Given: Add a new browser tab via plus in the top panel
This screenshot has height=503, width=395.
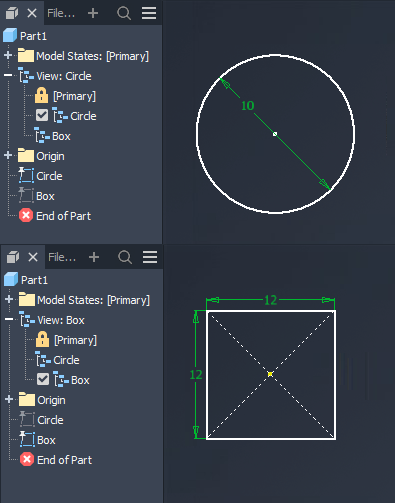Looking at the screenshot, I should (93, 13).
